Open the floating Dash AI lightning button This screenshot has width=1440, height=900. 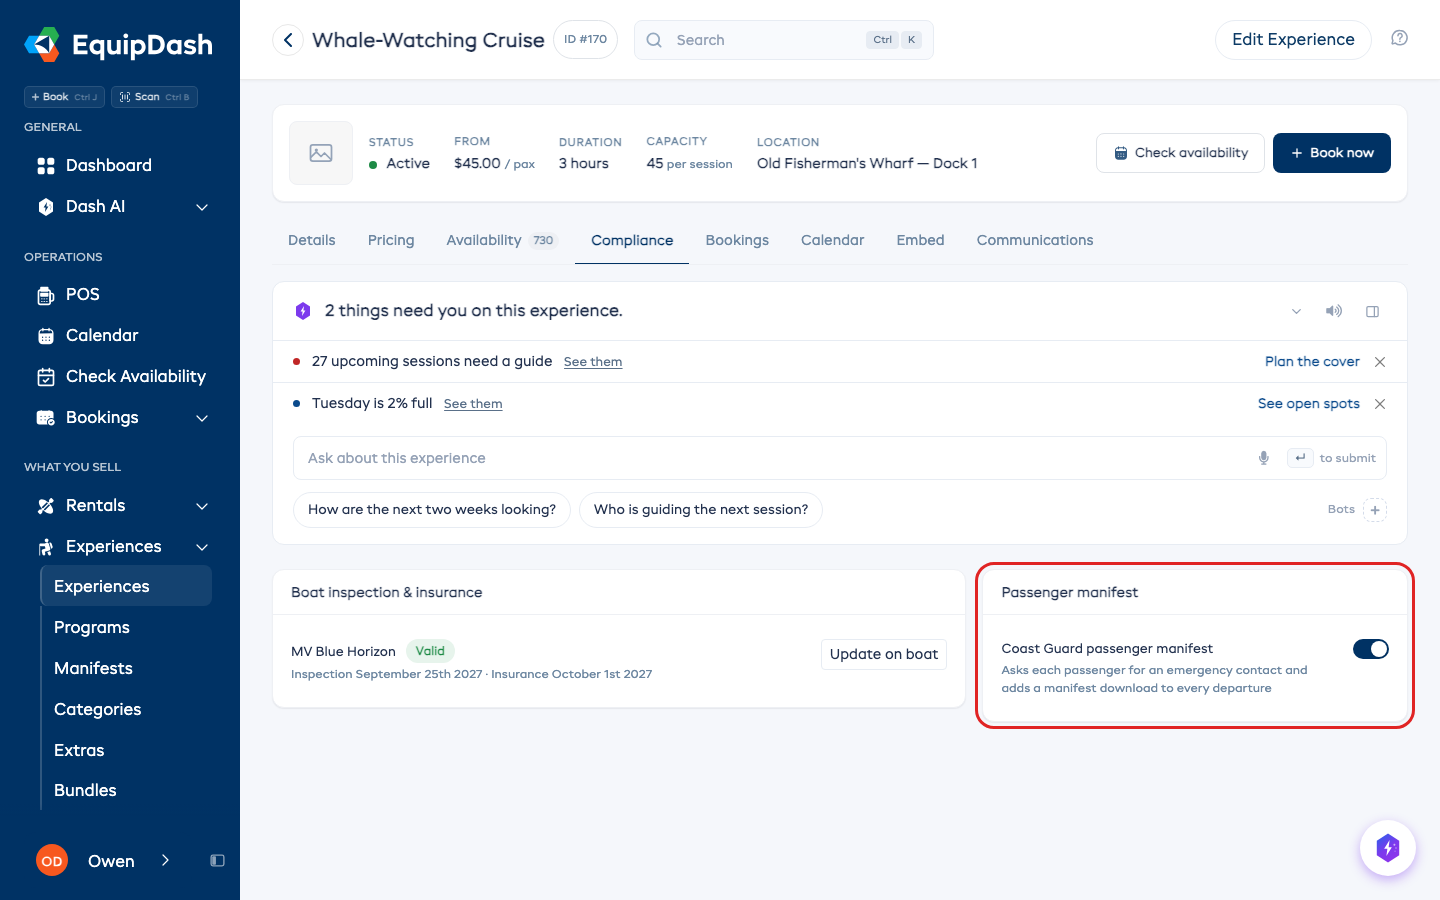tap(1388, 848)
